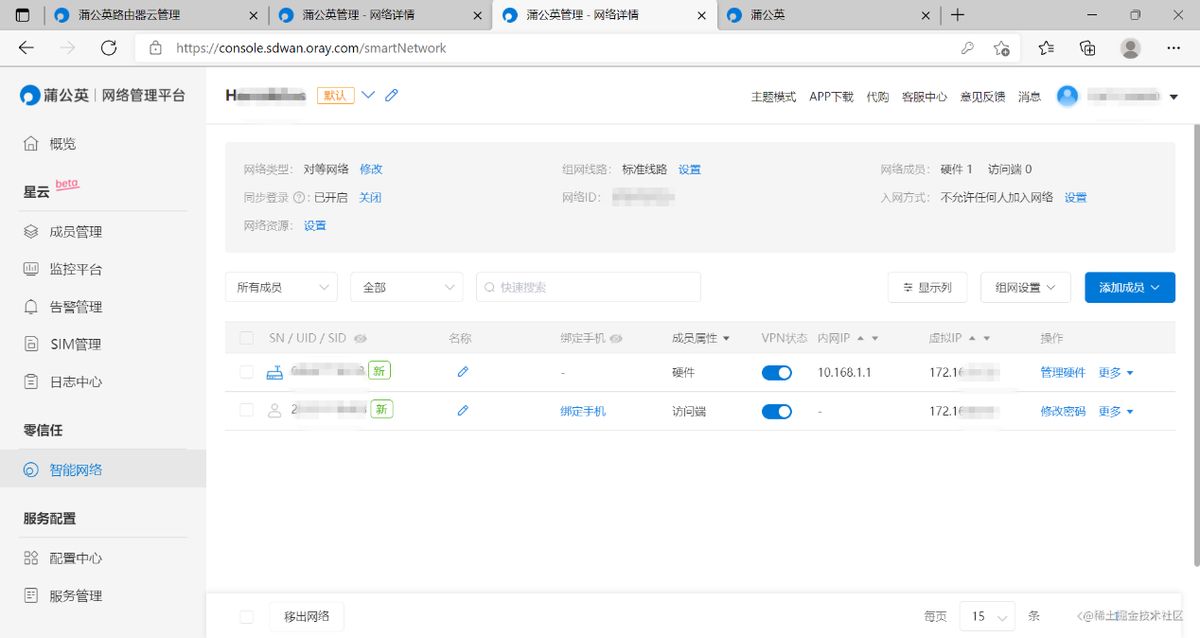Click the 移出网络 button
This screenshot has width=1200, height=638.
(306, 616)
